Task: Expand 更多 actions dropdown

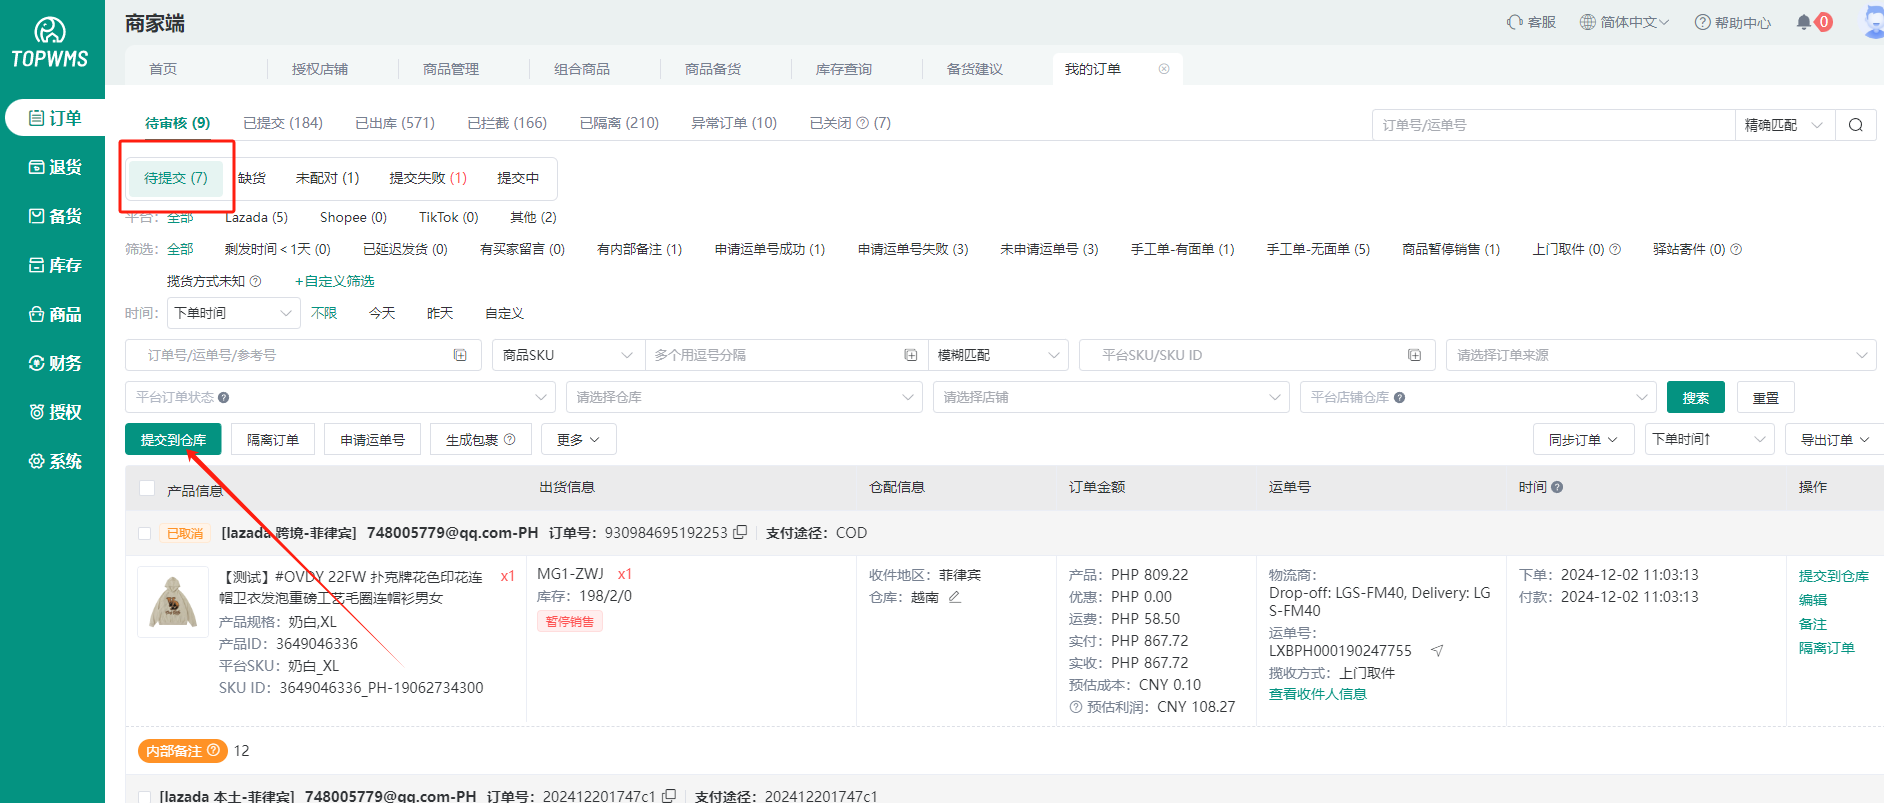Action: tap(578, 439)
